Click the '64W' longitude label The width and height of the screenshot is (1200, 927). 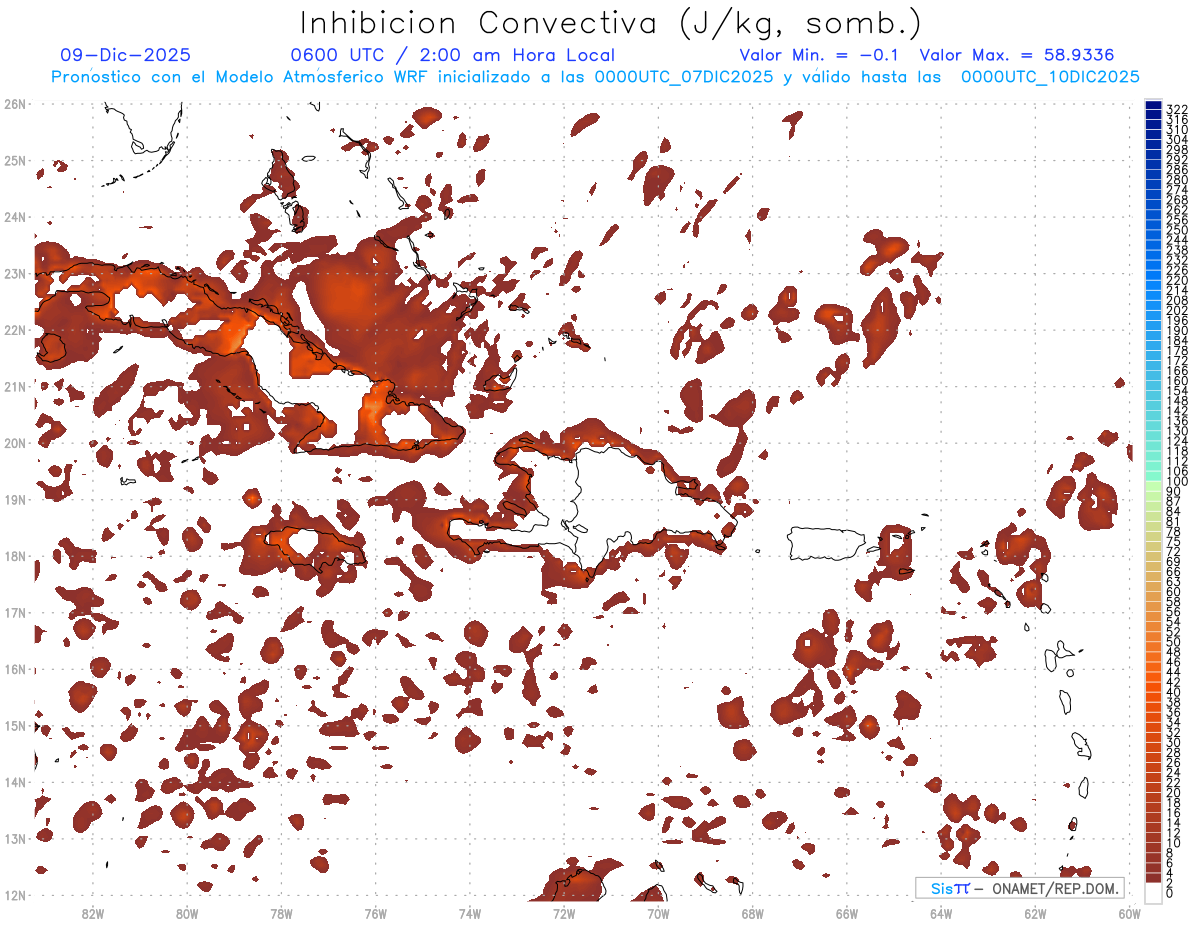tap(941, 913)
